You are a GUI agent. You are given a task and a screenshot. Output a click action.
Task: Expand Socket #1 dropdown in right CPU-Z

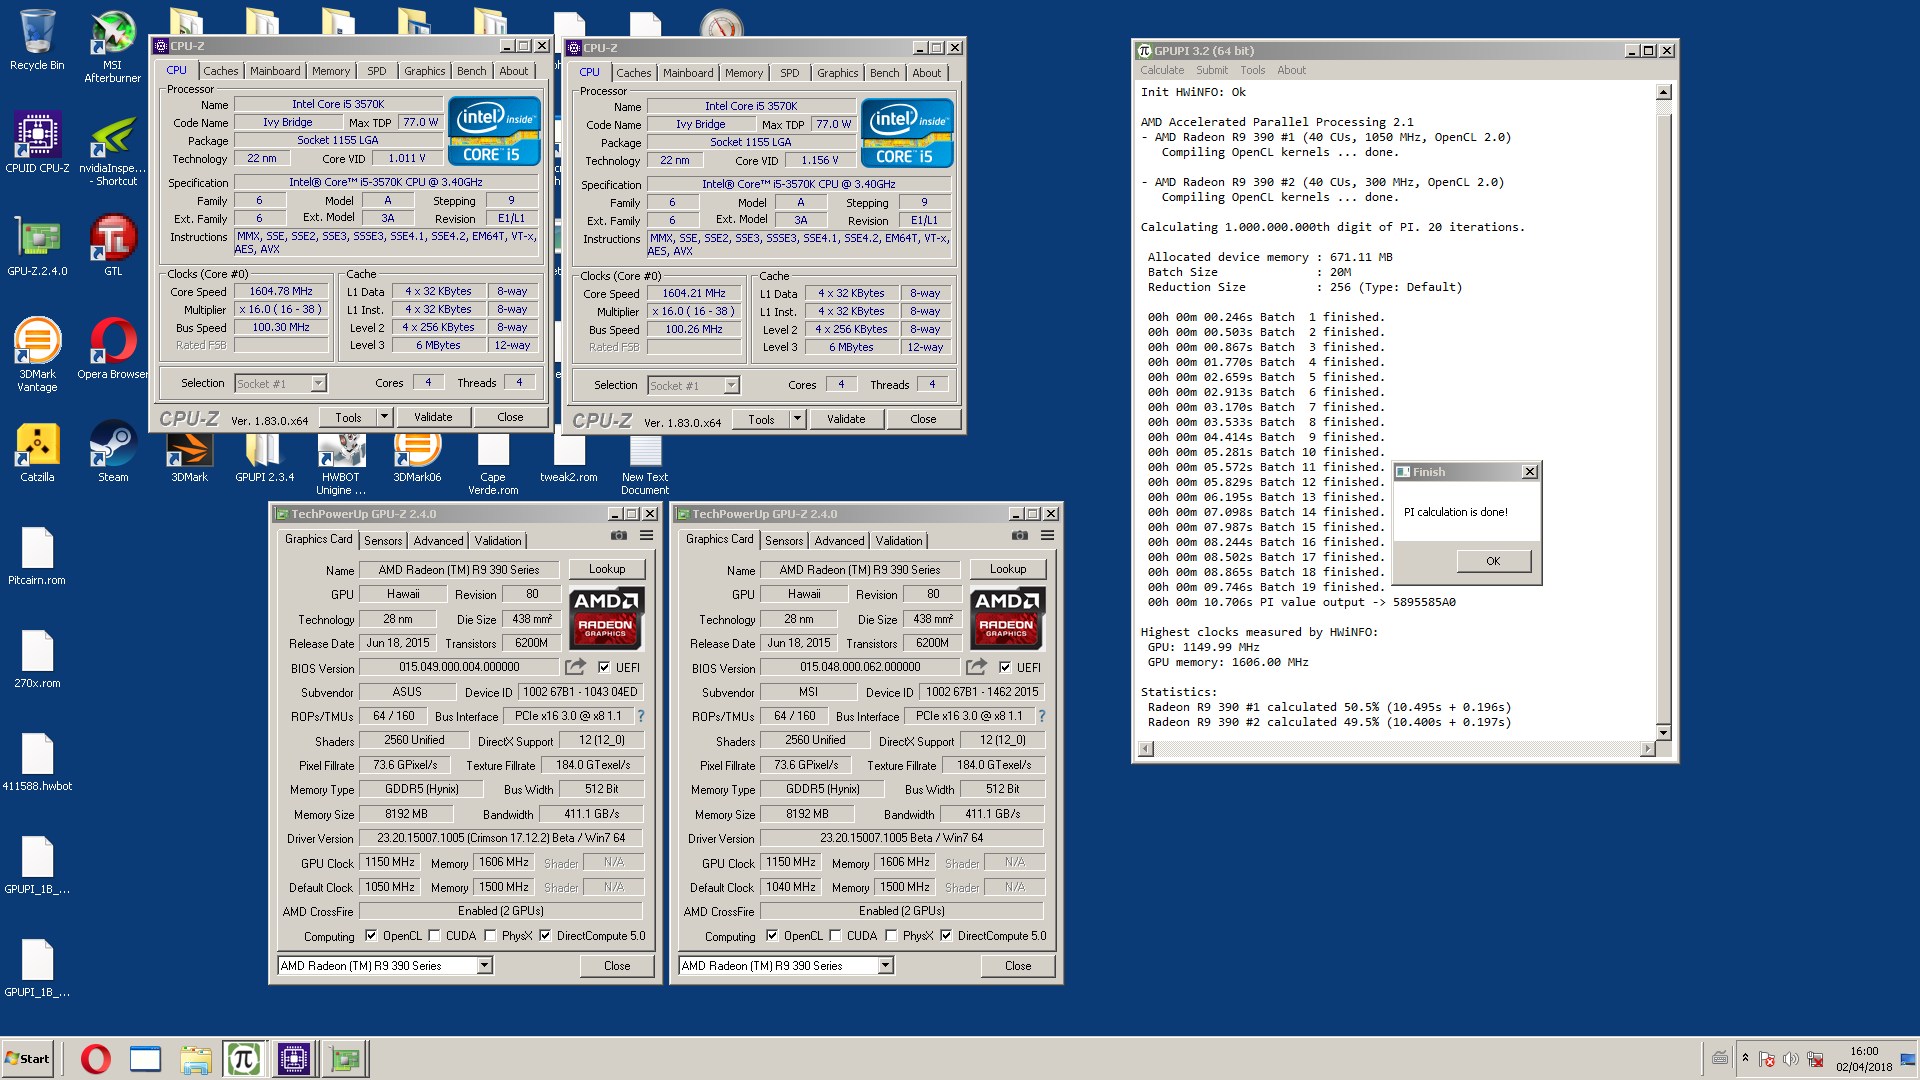click(x=731, y=385)
